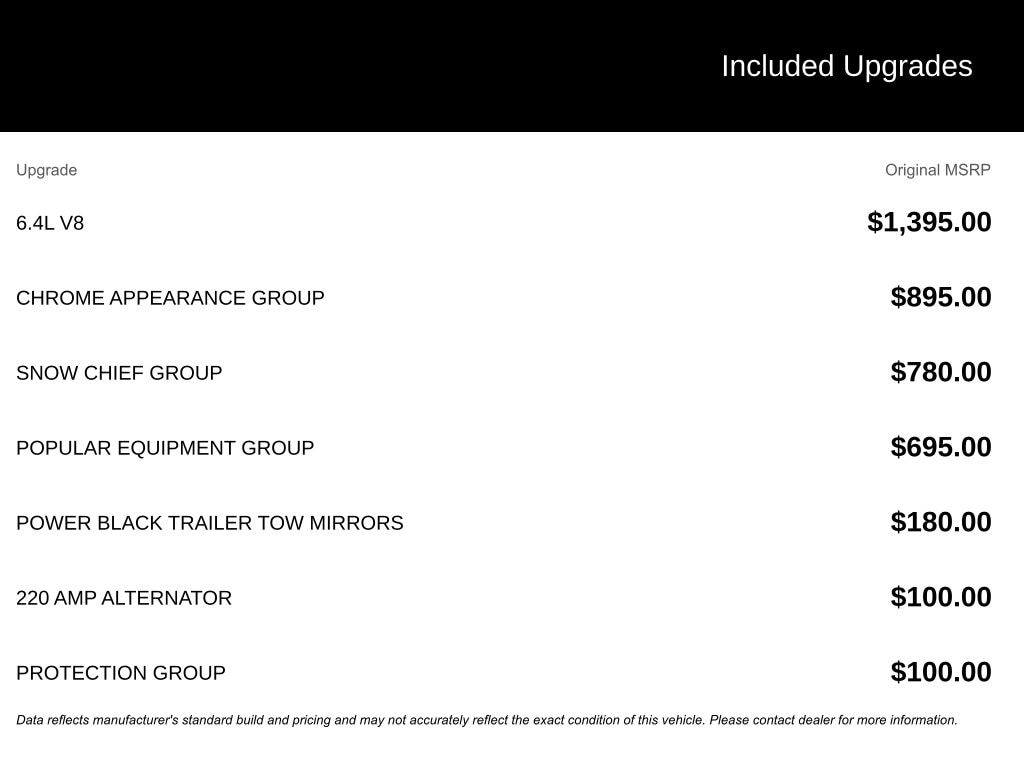
Task: Select the Popular Equipment Group label
Action: coord(165,448)
